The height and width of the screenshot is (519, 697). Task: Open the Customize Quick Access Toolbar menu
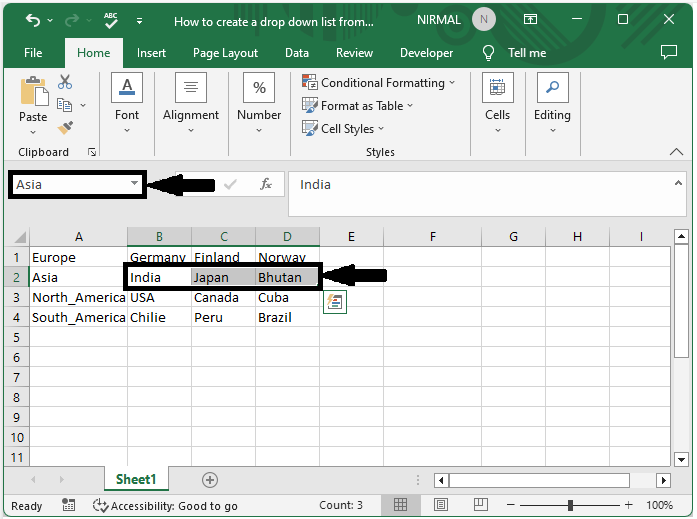coord(140,20)
